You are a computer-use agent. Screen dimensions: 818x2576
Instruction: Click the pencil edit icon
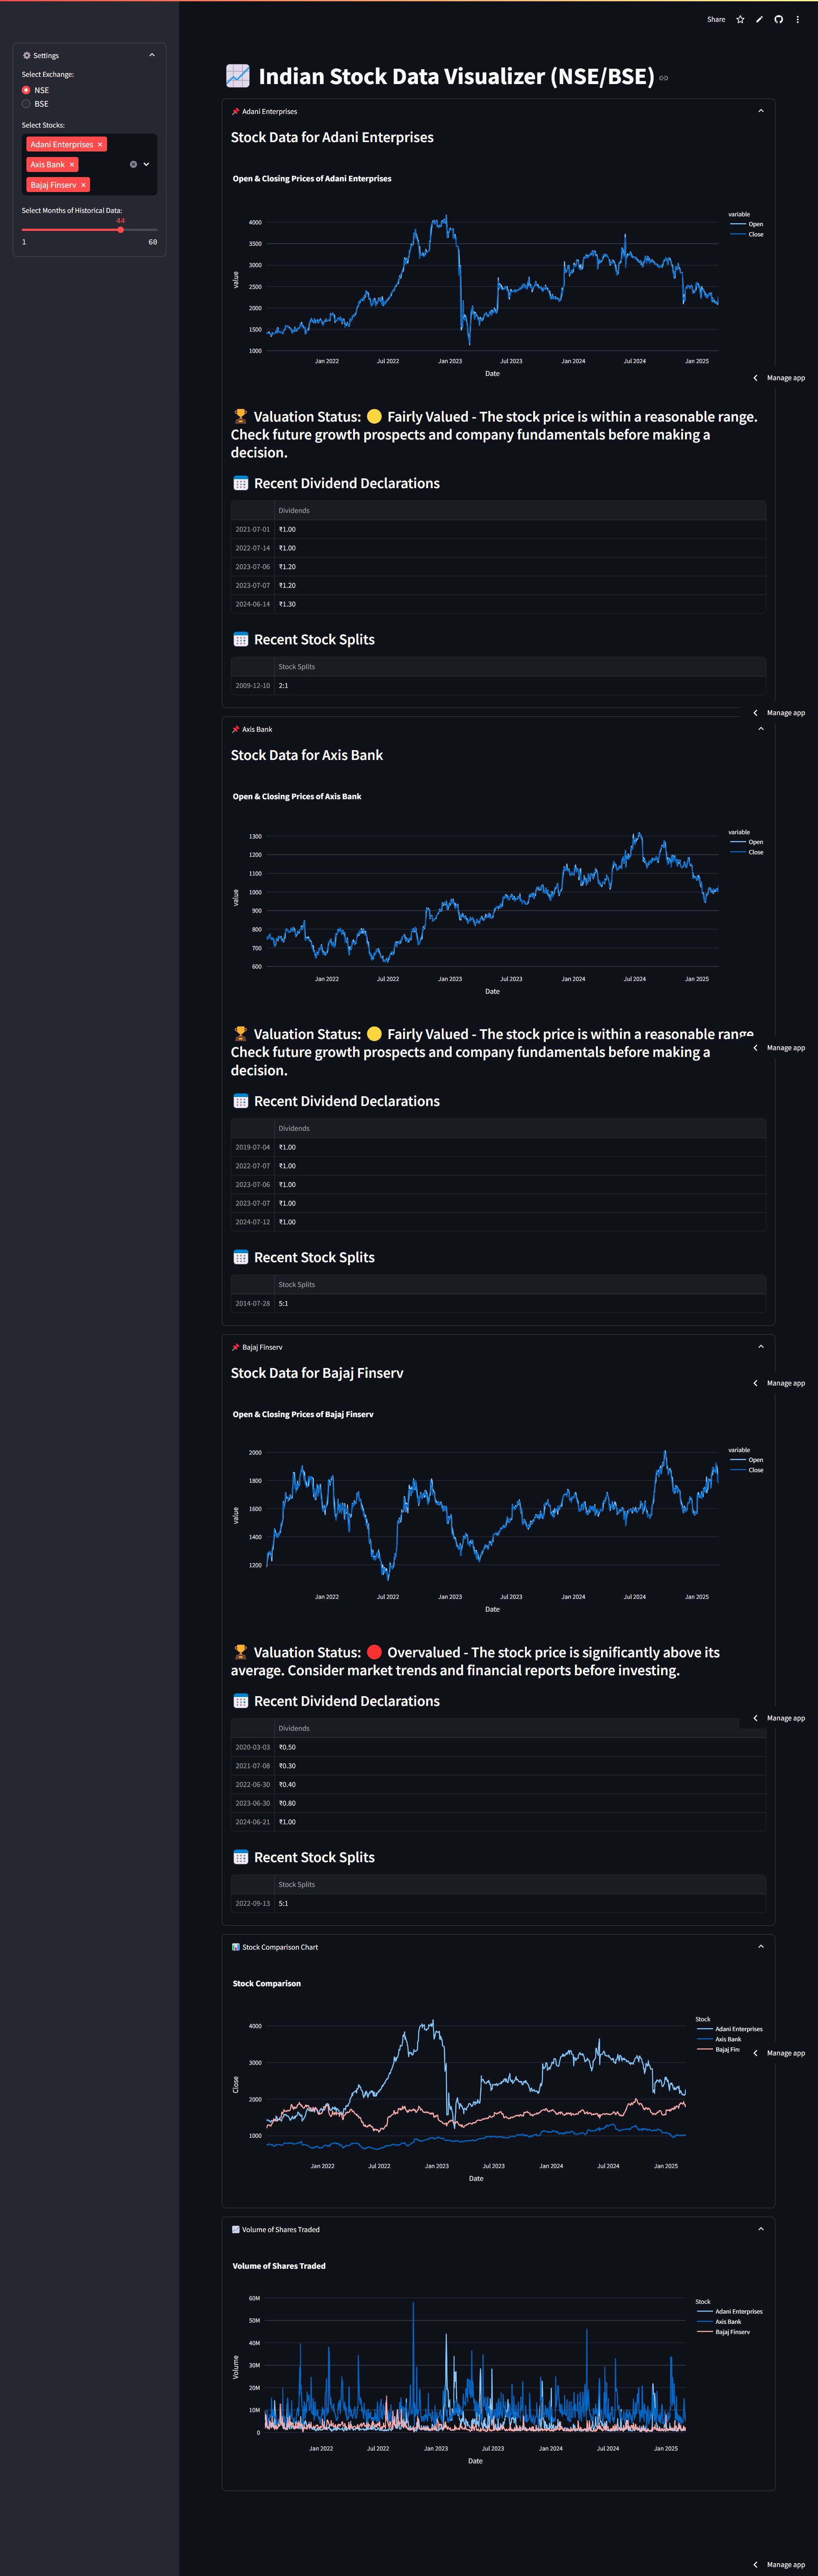point(759,19)
